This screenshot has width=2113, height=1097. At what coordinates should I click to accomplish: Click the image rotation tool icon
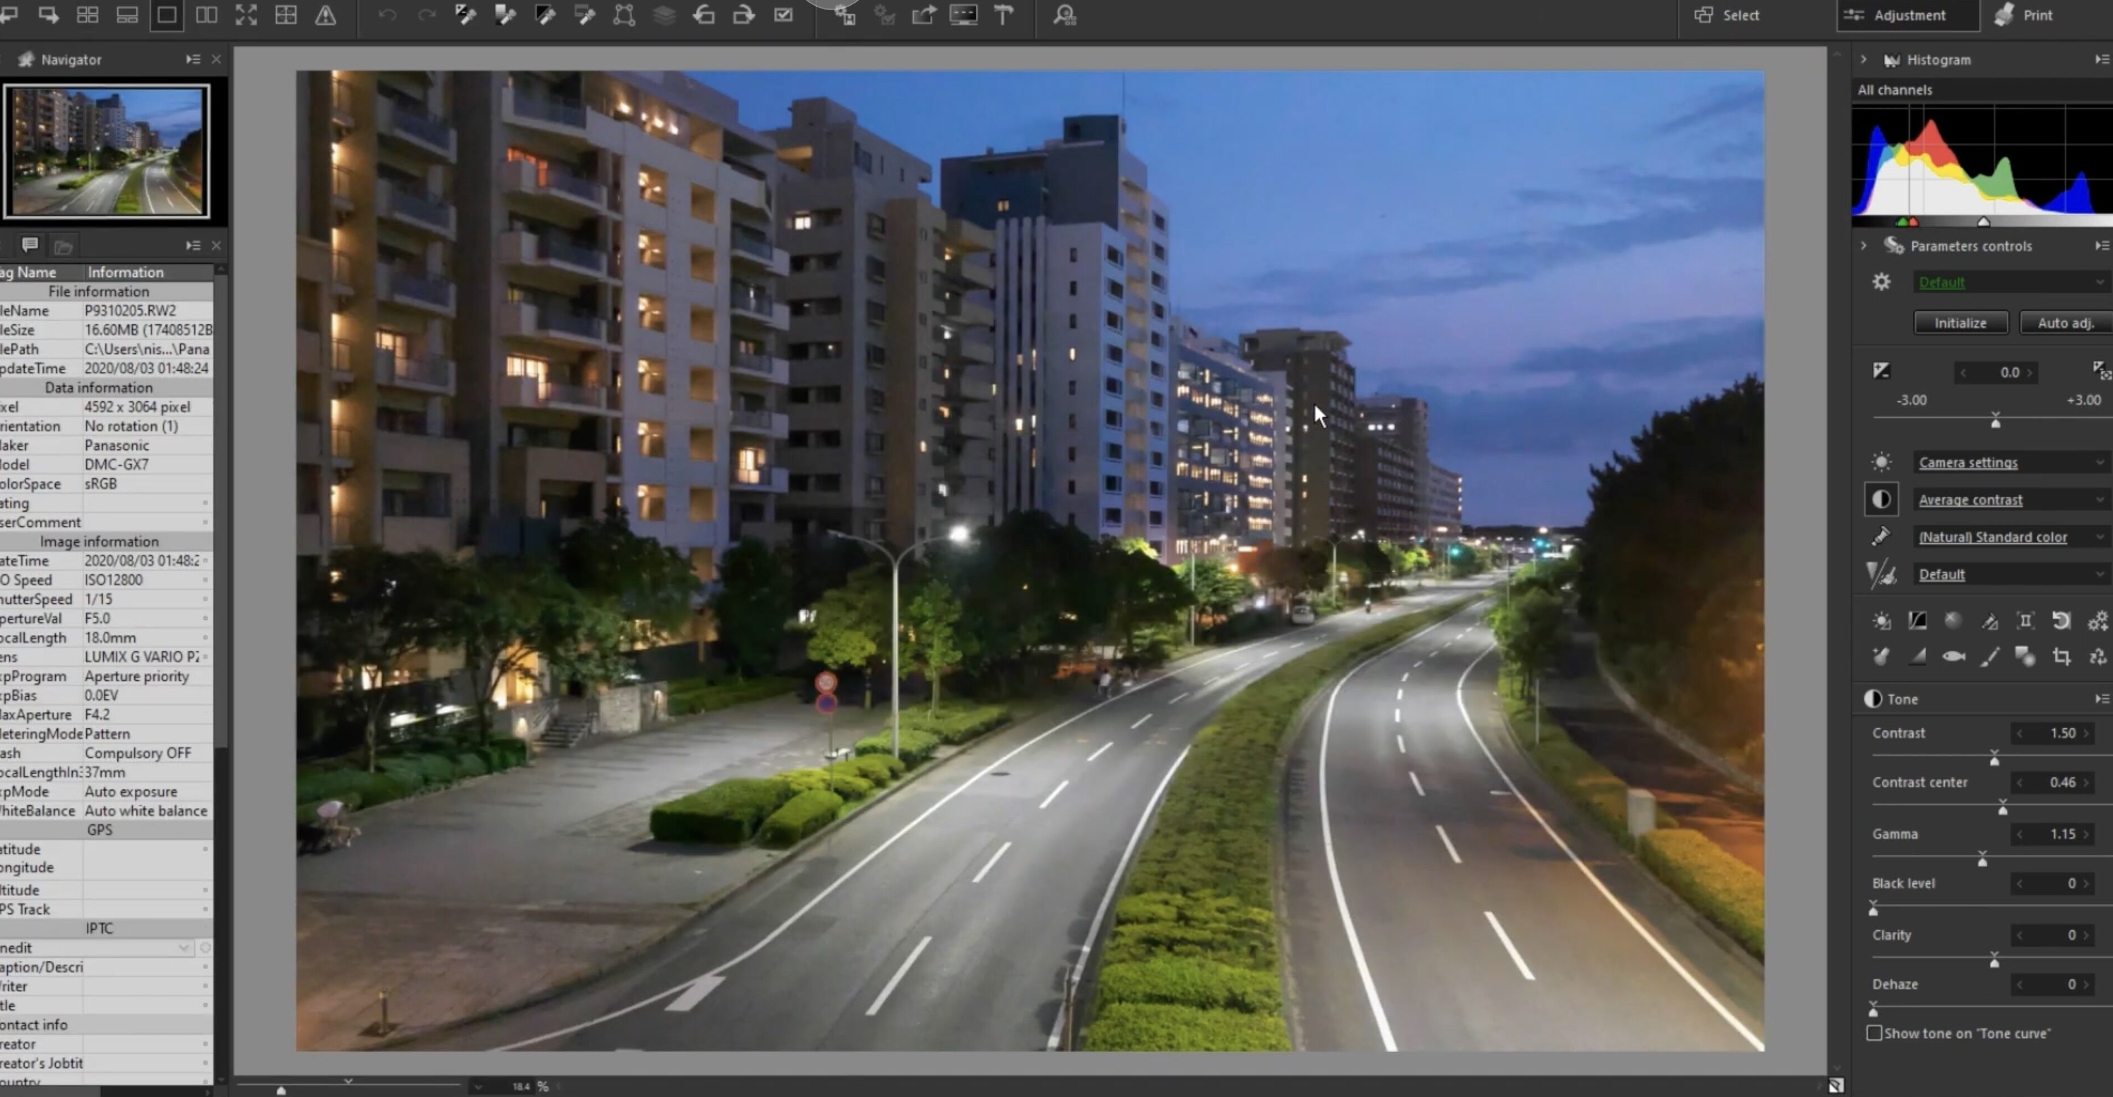tap(2061, 621)
